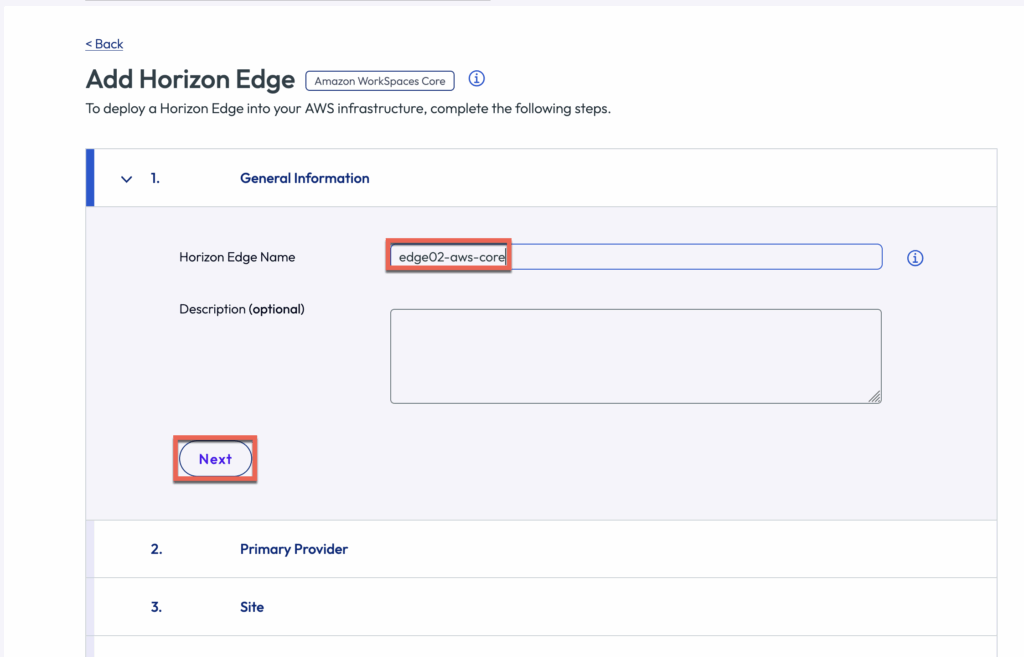Click the Horizon Edge Name label

point(237,257)
